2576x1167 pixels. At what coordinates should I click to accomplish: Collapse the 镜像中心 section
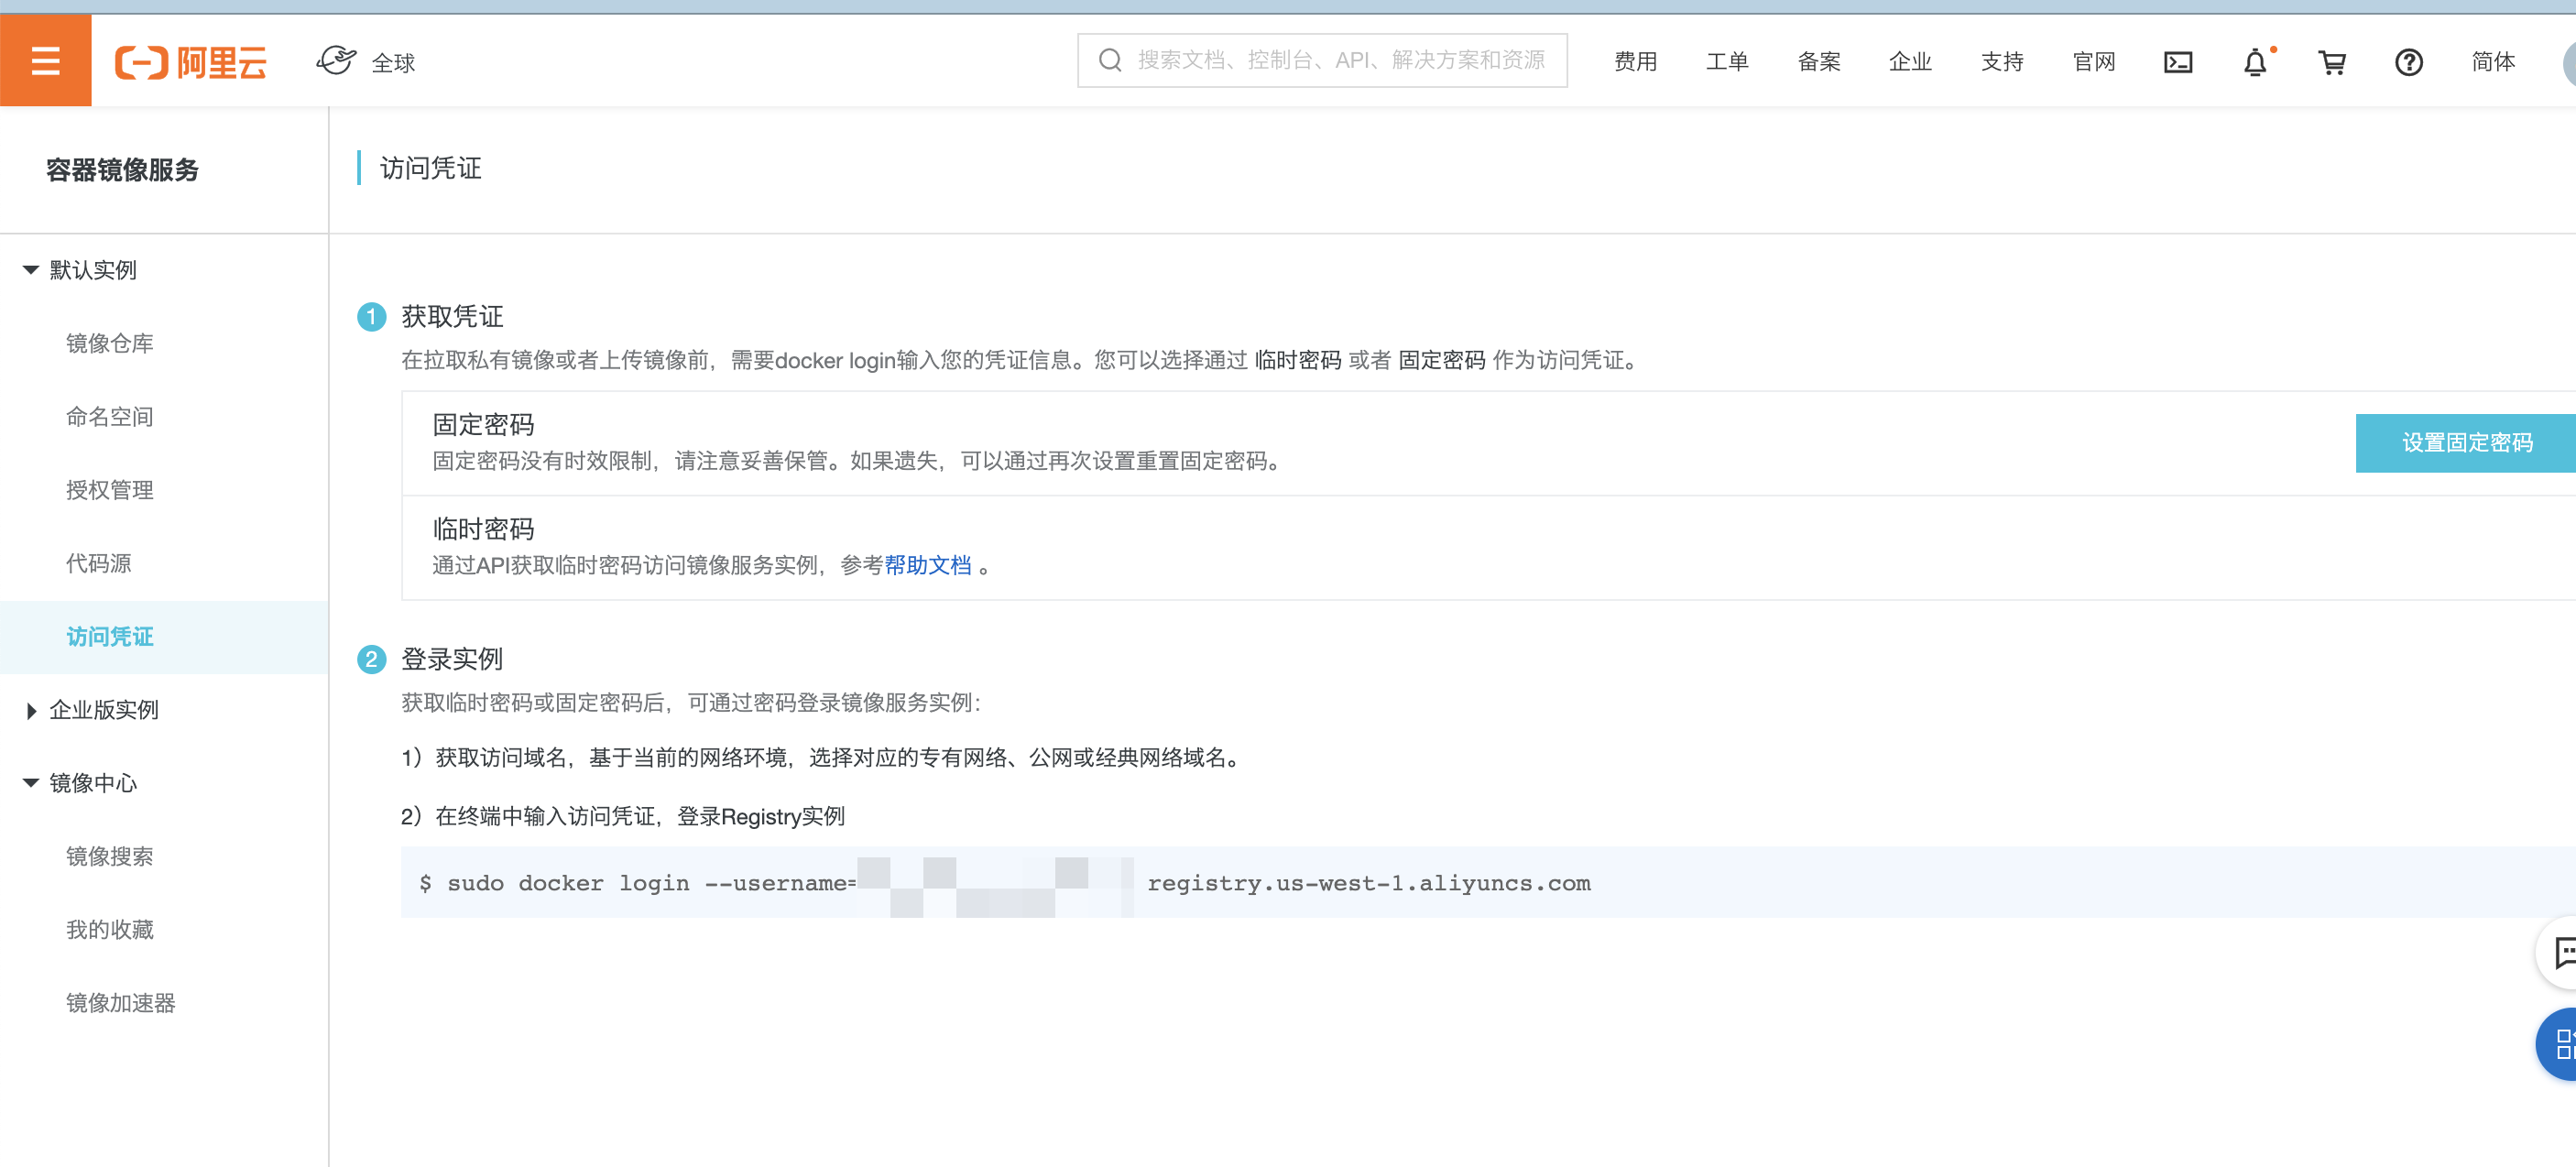pyautogui.click(x=31, y=783)
